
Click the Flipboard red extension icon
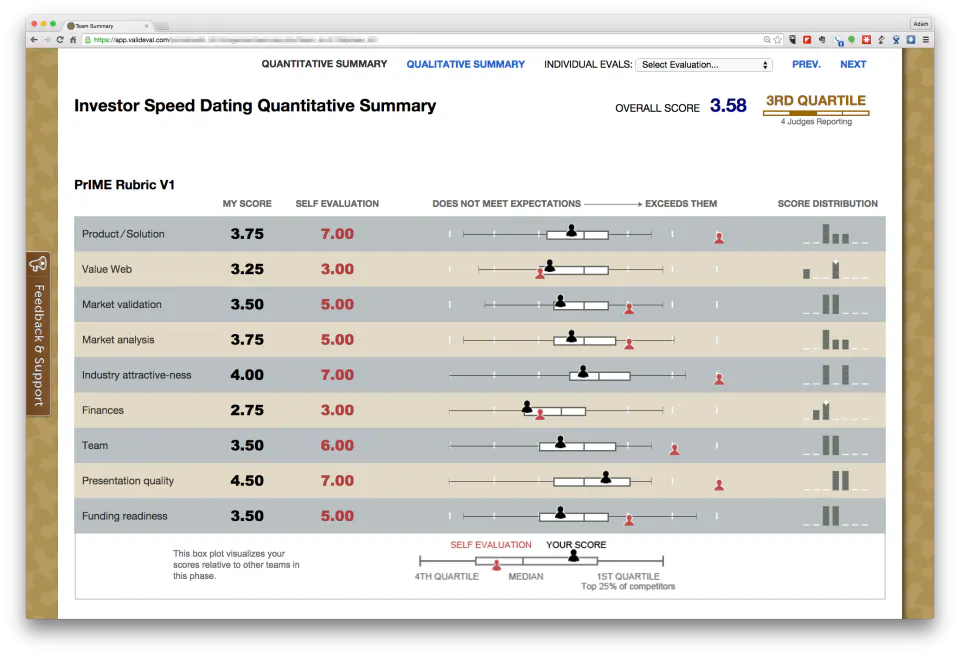point(807,40)
